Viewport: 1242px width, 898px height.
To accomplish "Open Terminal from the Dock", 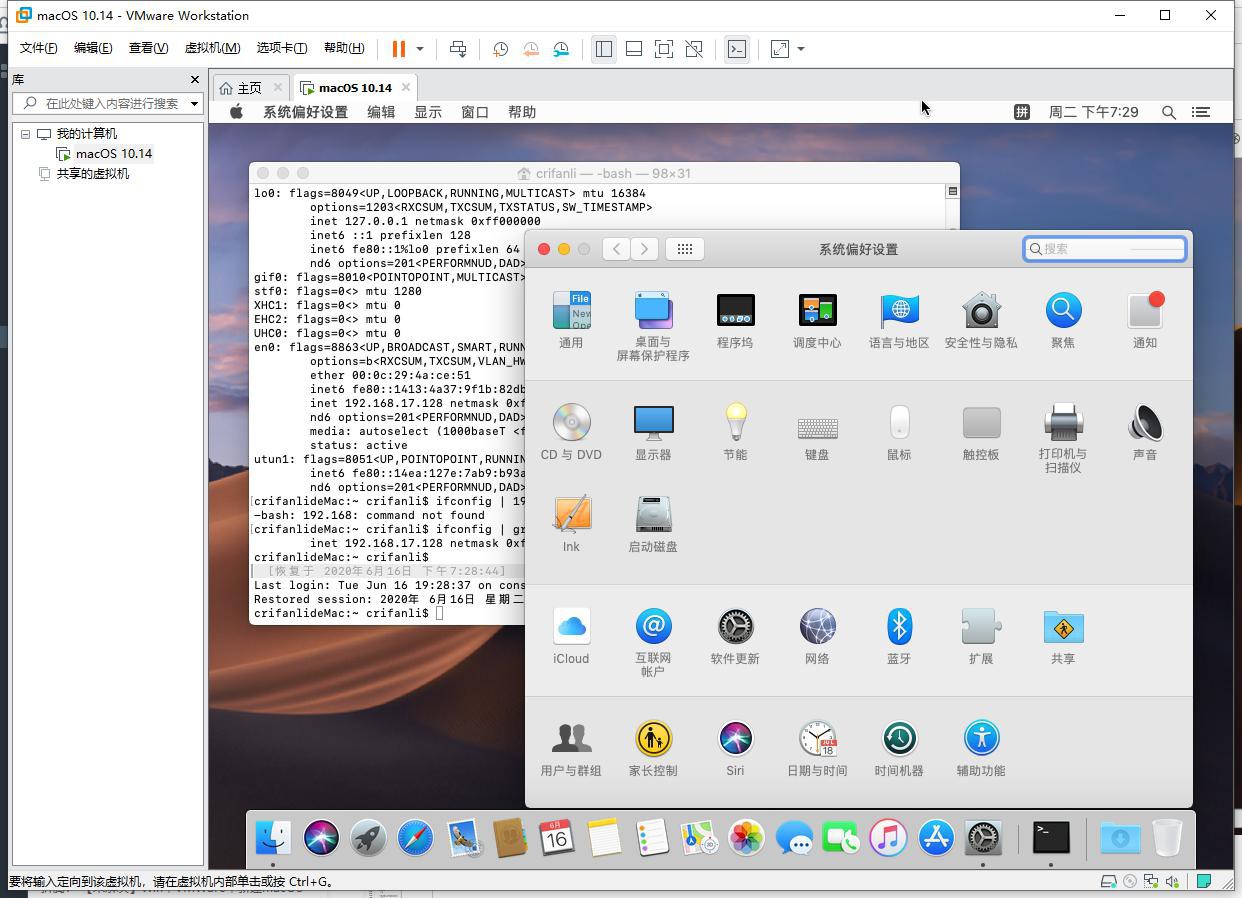I will click(x=1051, y=837).
